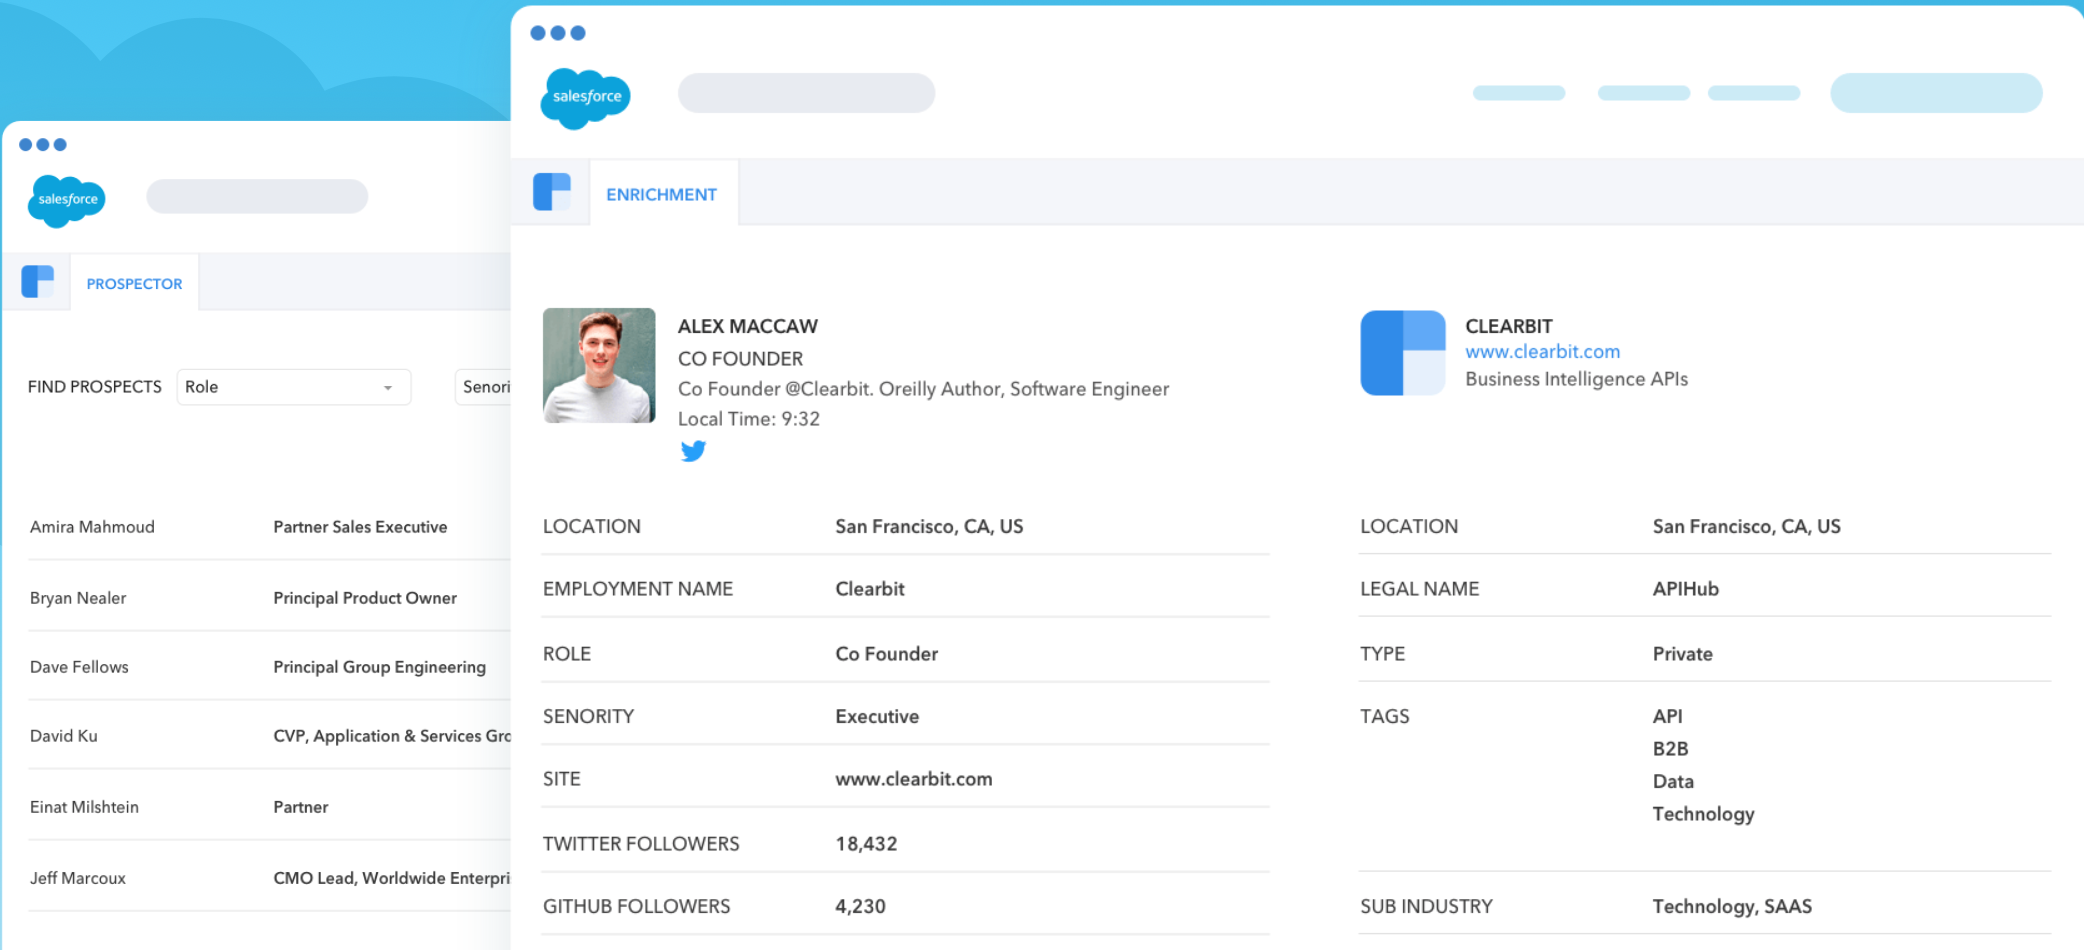This screenshot has height=950, width=2084.
Task: Click the large placeholder button at top right
Action: 1936,93
